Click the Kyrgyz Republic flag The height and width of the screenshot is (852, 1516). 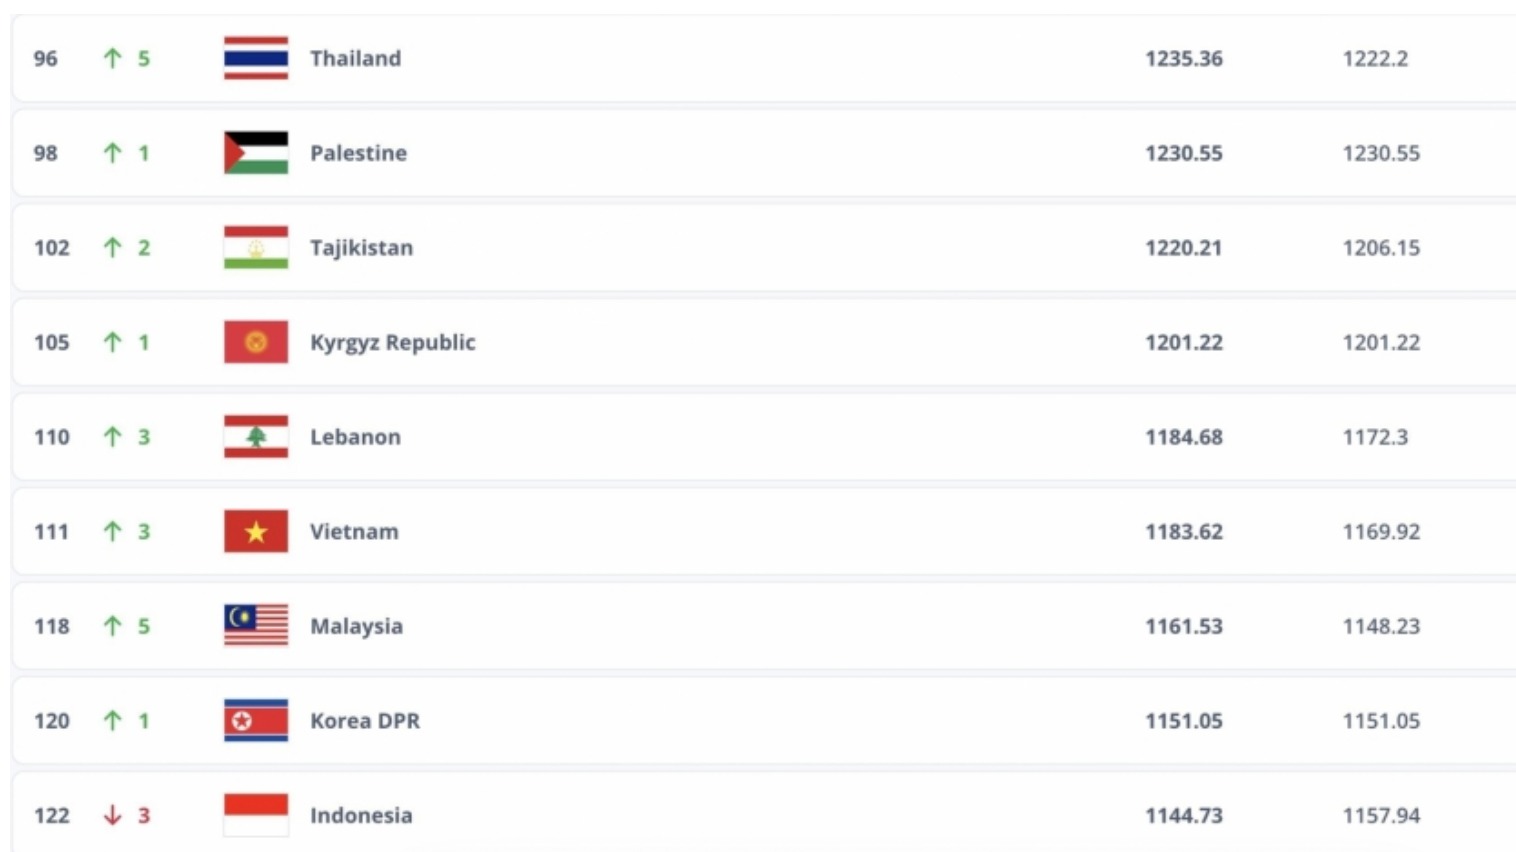tap(256, 342)
